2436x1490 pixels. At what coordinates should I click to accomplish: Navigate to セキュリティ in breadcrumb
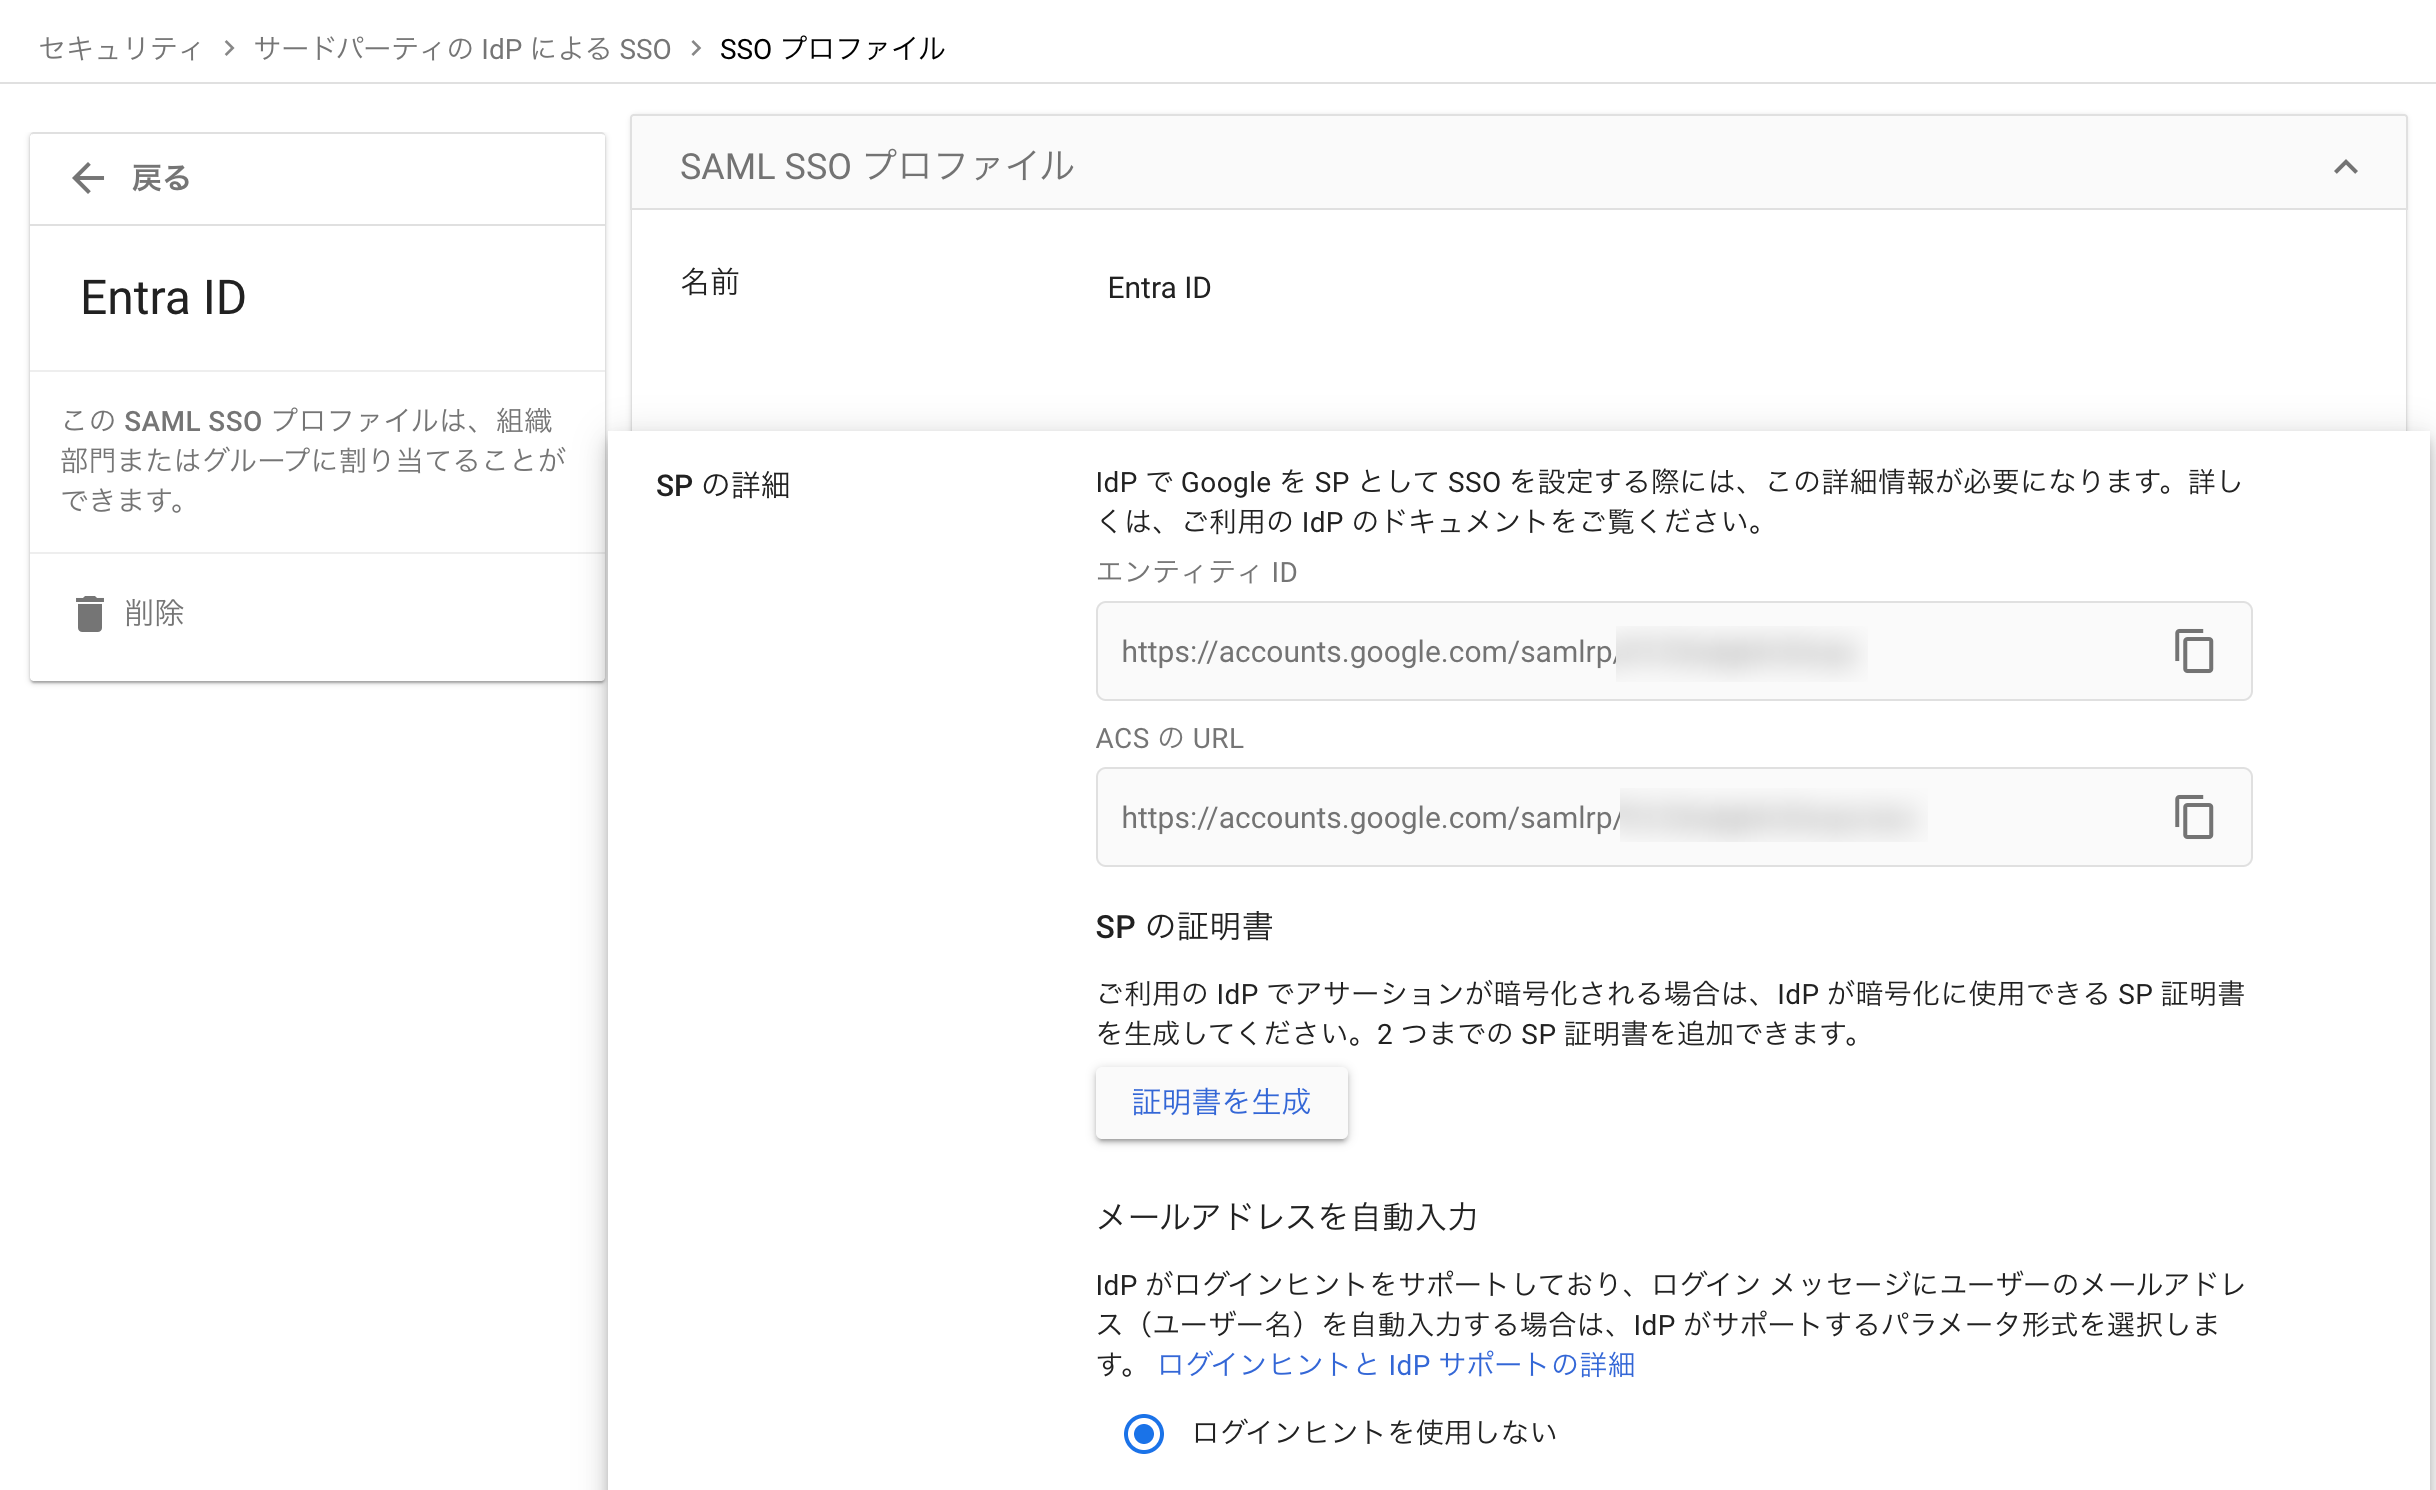(x=119, y=47)
